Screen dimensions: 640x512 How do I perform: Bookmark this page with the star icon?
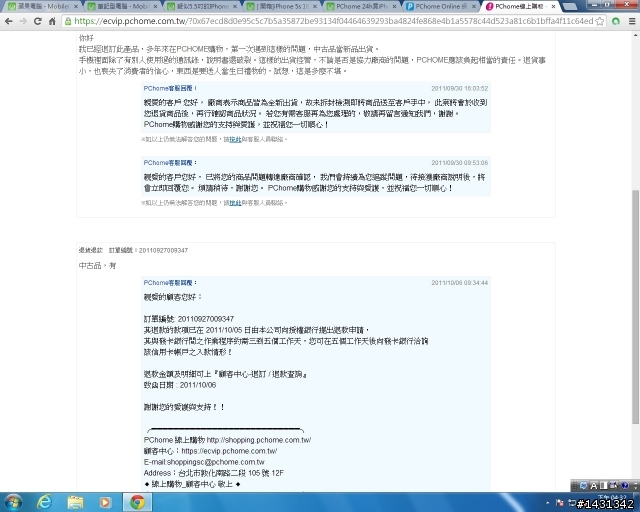tap(600, 21)
